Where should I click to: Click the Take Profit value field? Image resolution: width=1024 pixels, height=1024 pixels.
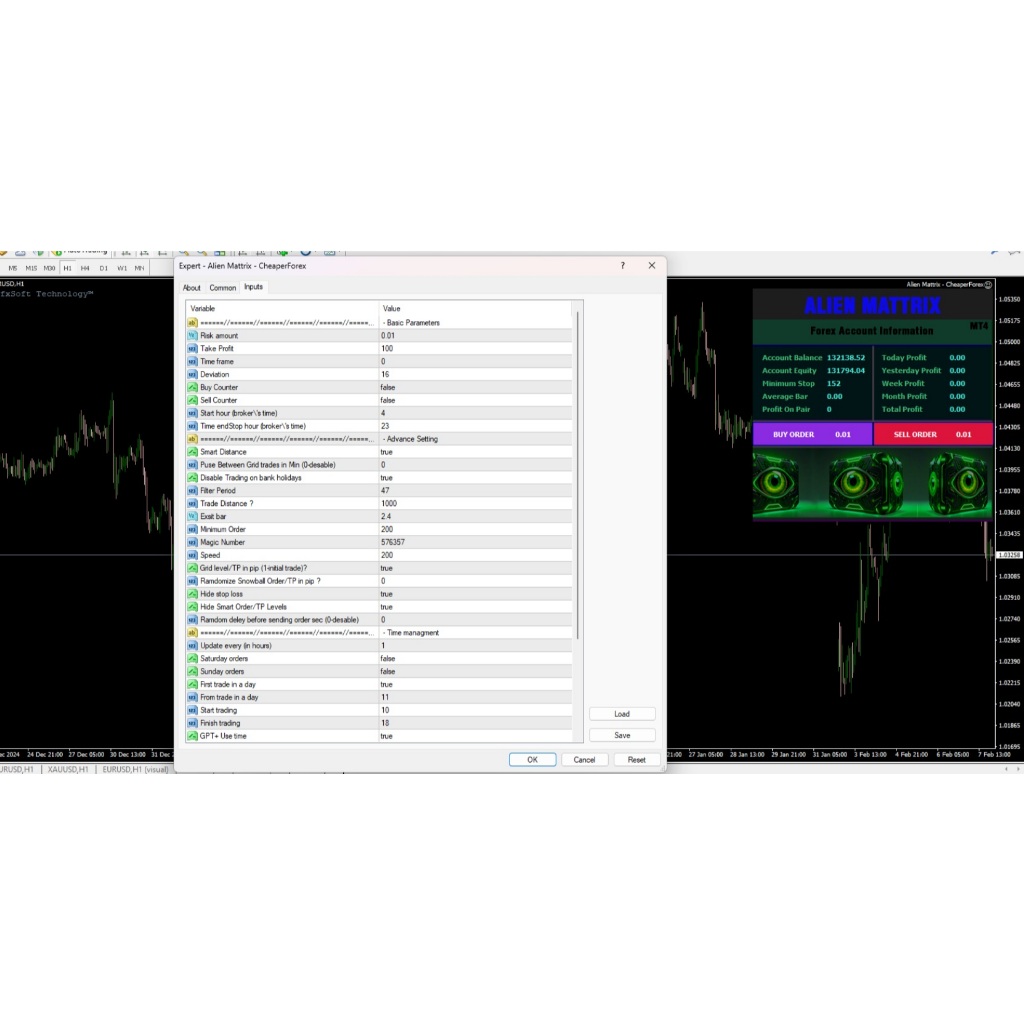click(x=475, y=349)
